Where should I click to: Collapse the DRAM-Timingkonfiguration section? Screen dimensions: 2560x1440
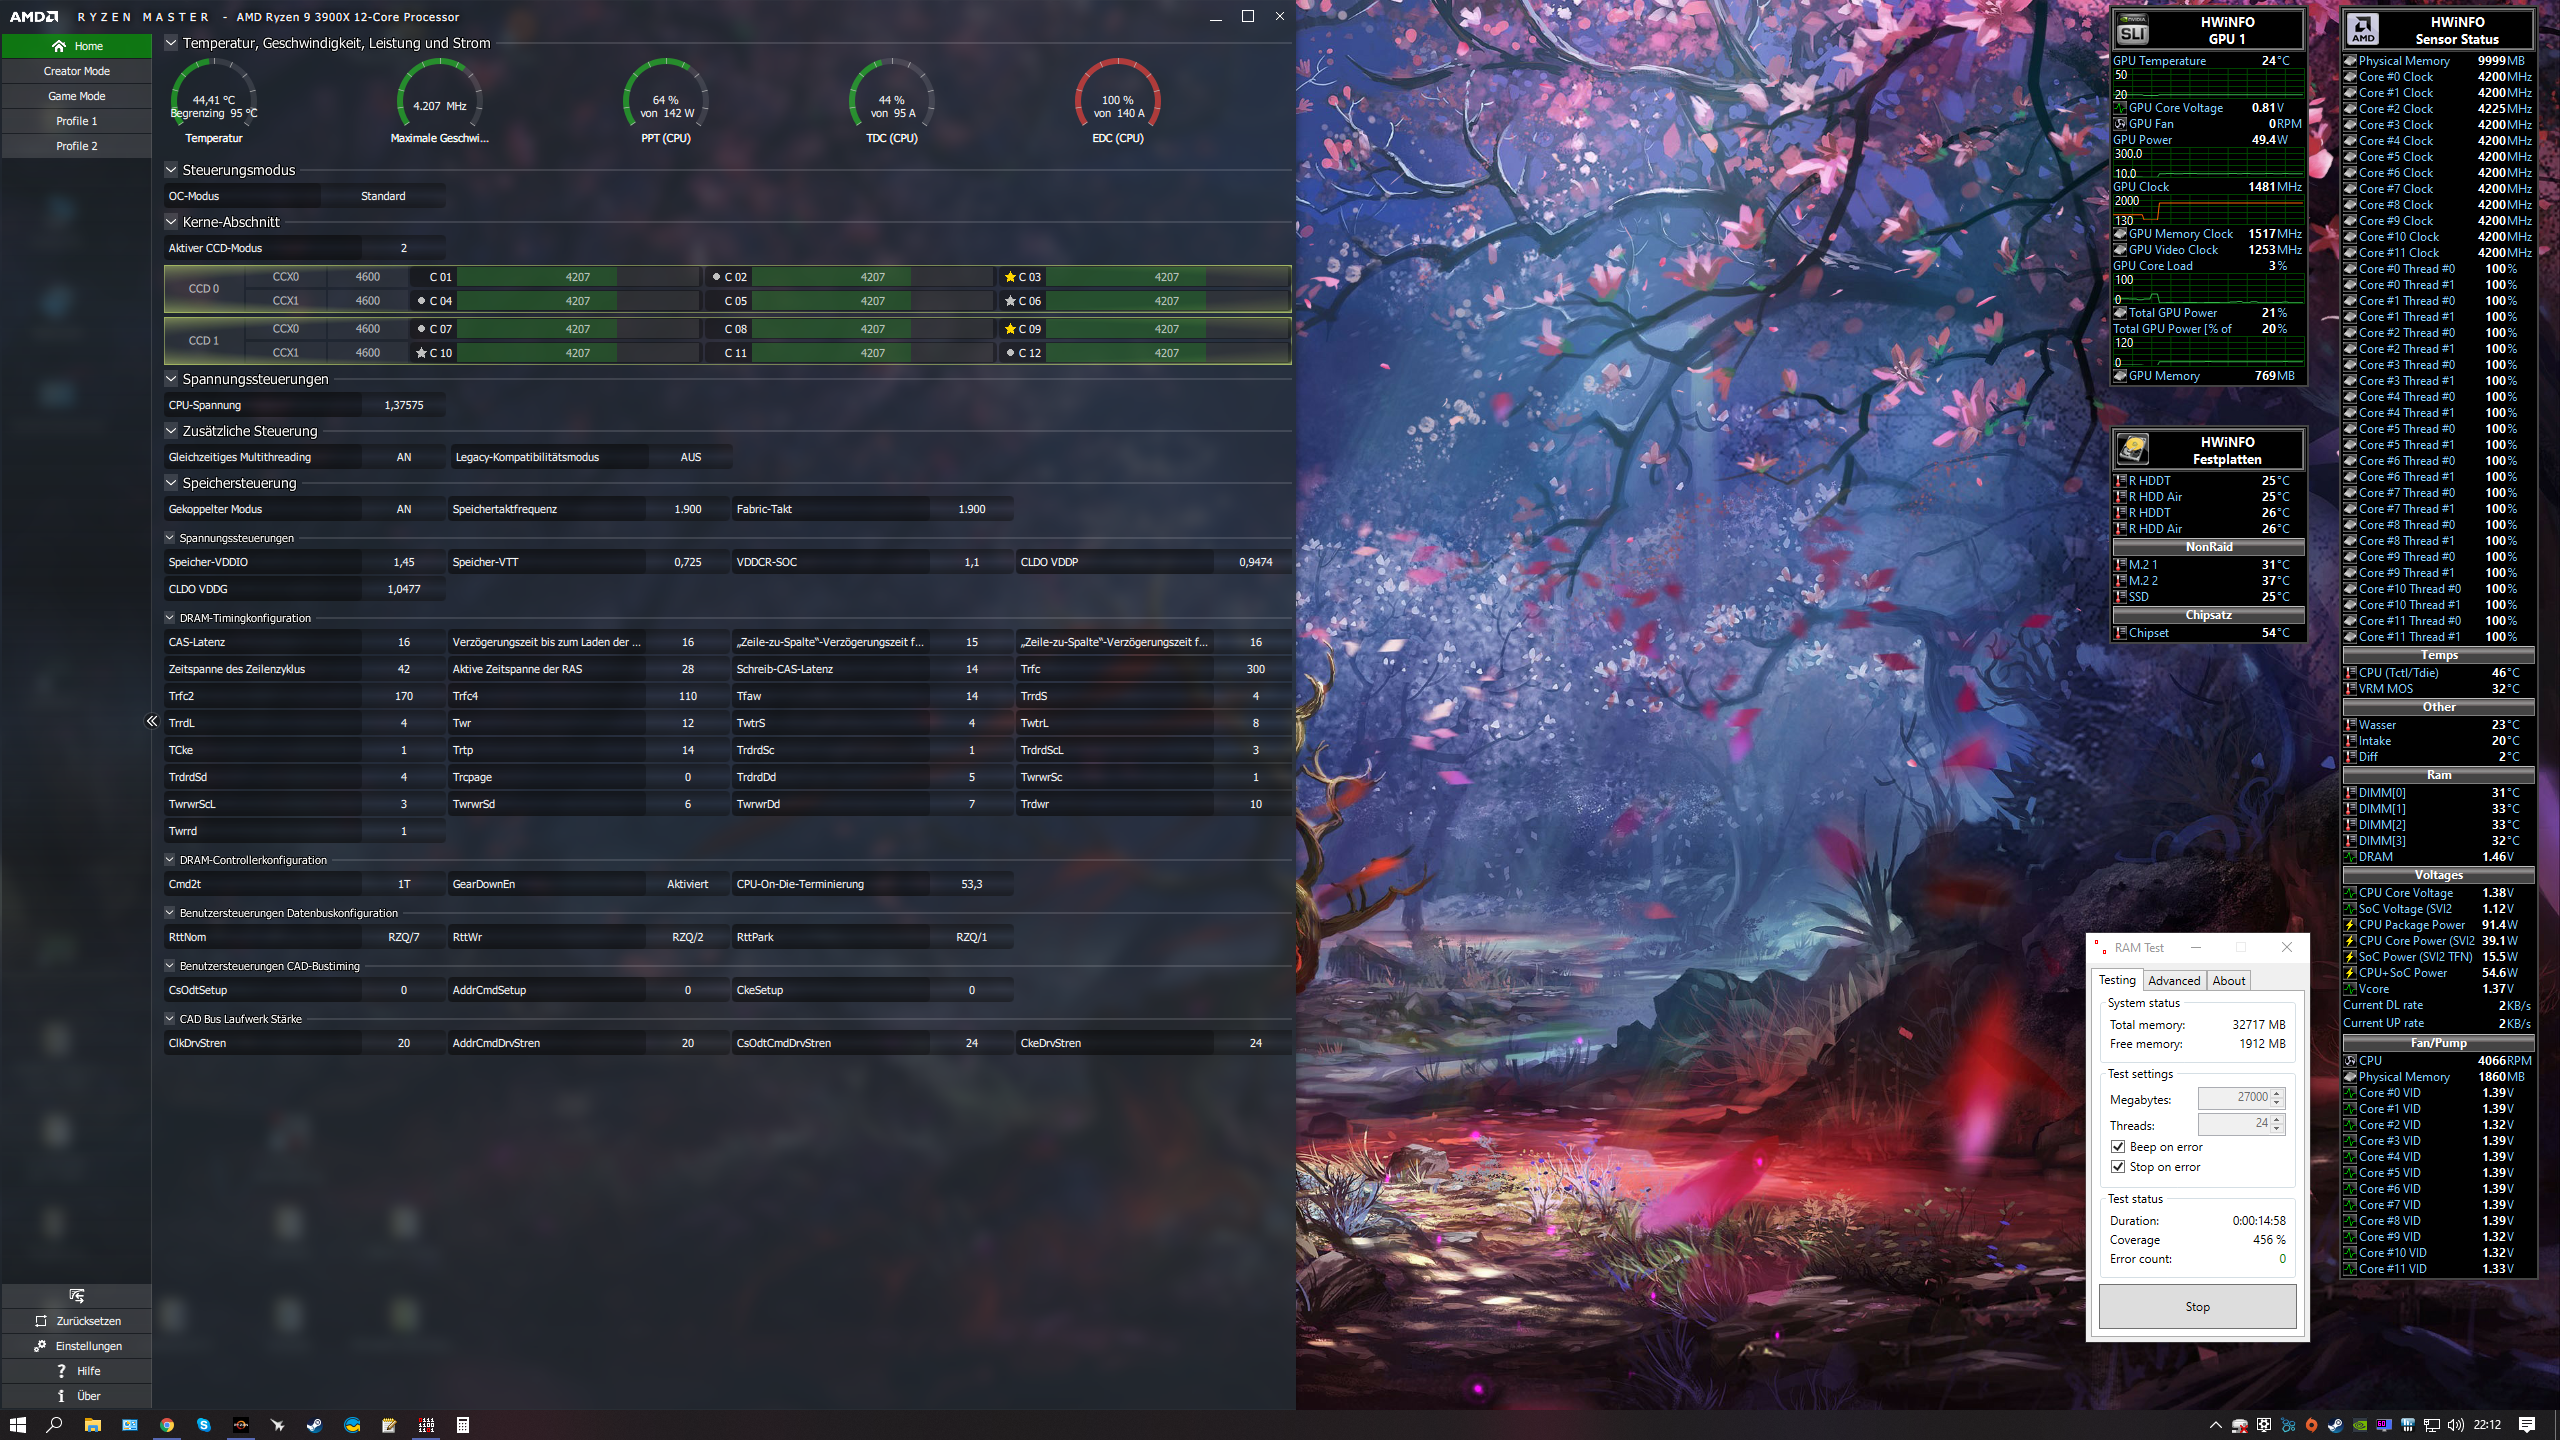(170, 618)
